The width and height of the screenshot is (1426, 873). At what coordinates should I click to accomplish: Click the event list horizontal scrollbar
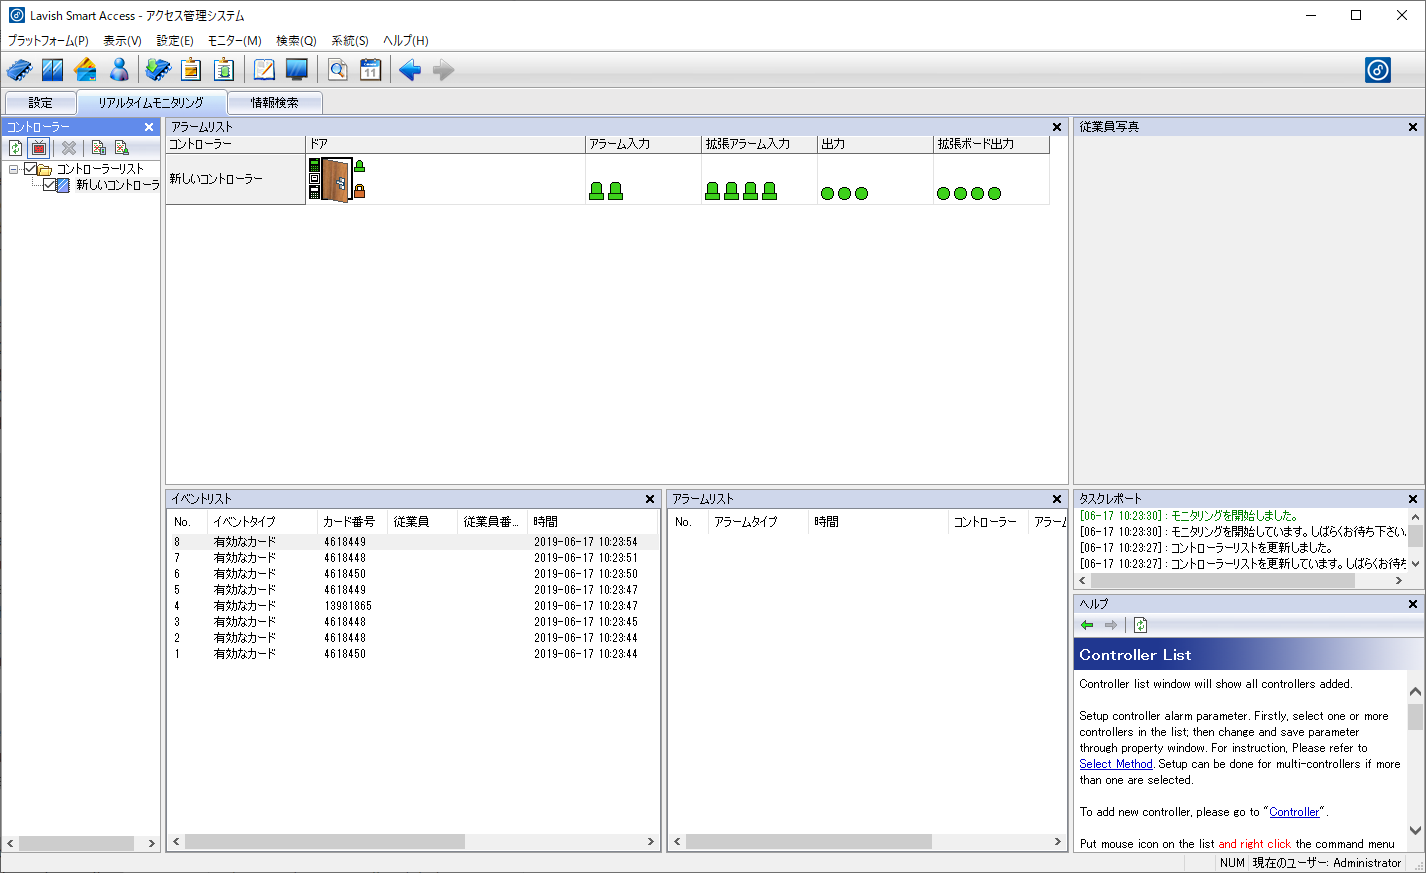click(x=324, y=842)
